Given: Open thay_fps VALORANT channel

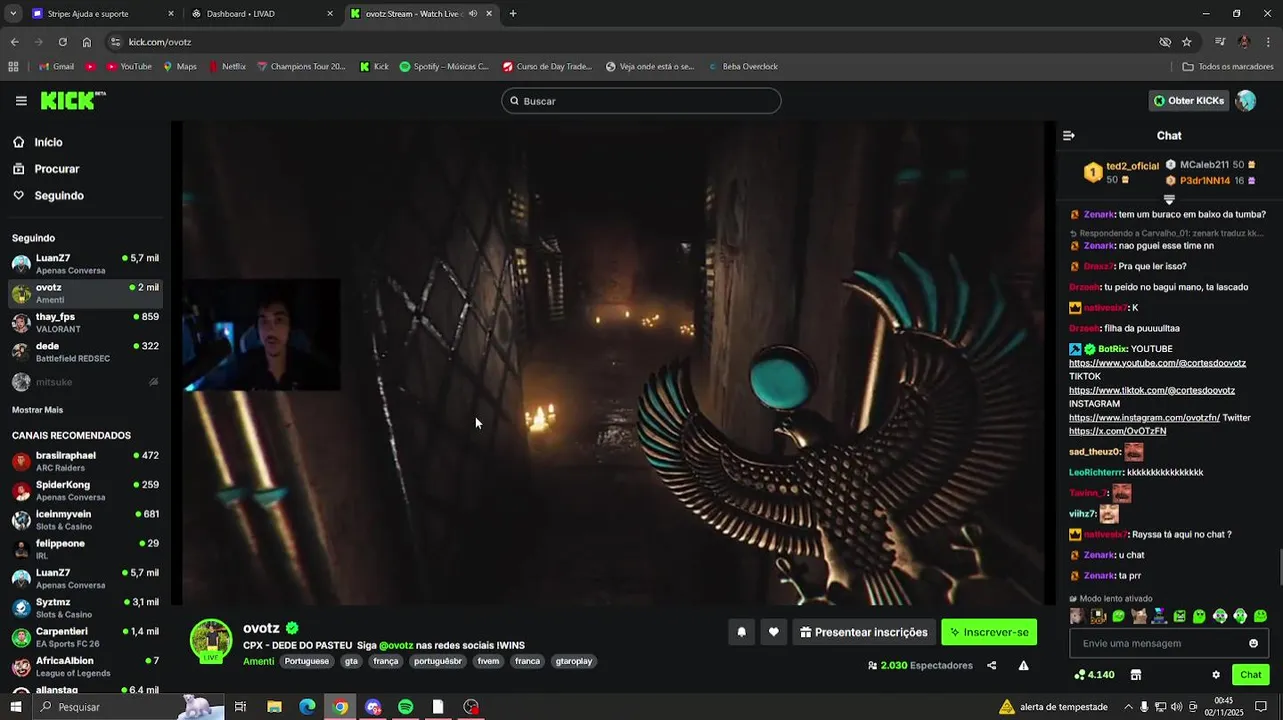Looking at the screenshot, I should pos(85,323).
